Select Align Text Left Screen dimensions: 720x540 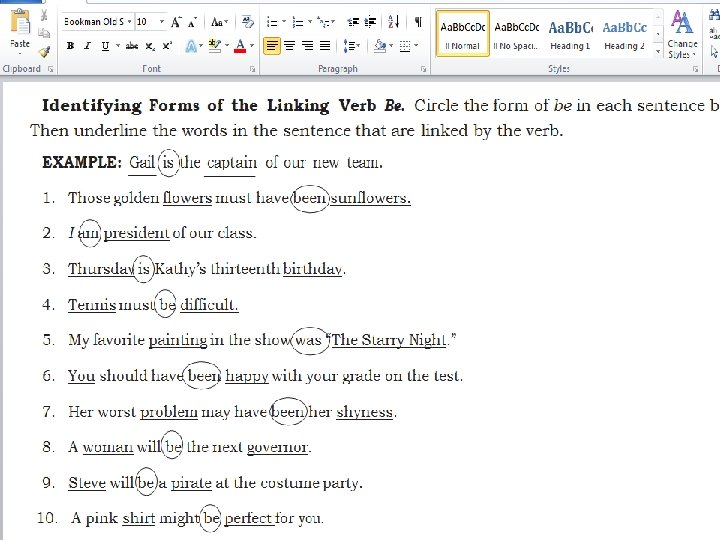(272, 45)
